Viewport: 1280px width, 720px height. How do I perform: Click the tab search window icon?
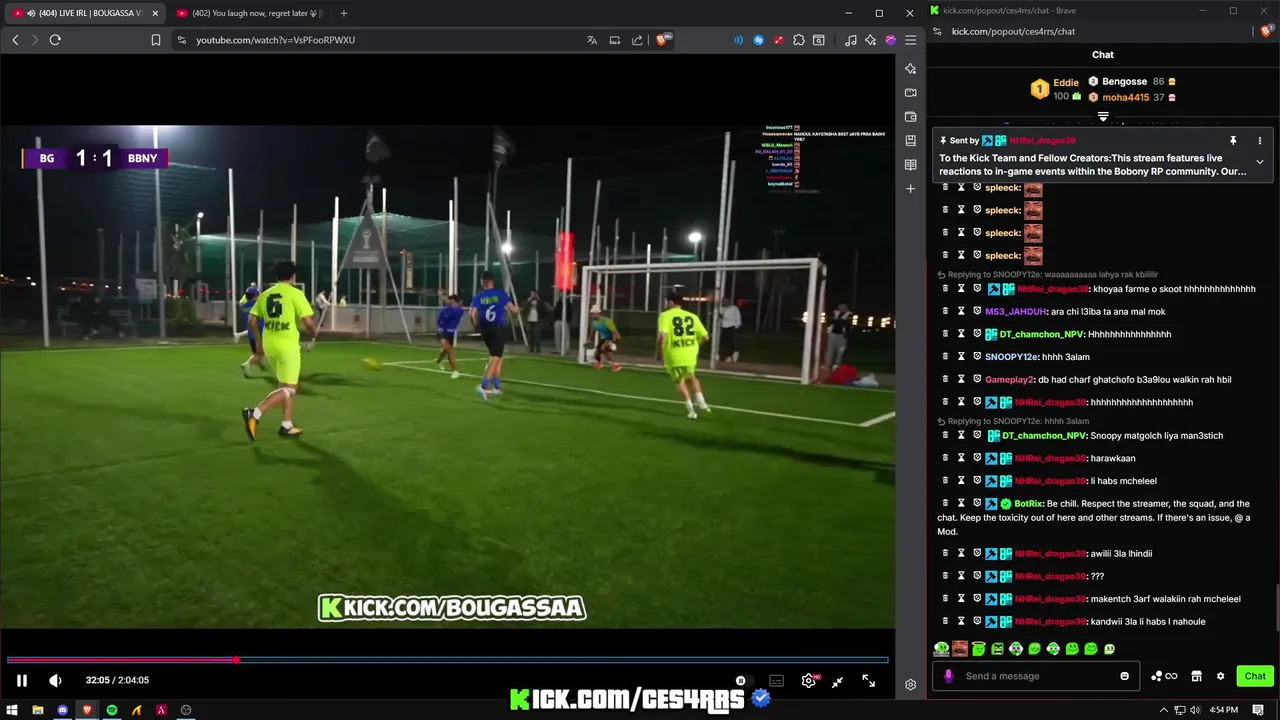click(x=819, y=40)
